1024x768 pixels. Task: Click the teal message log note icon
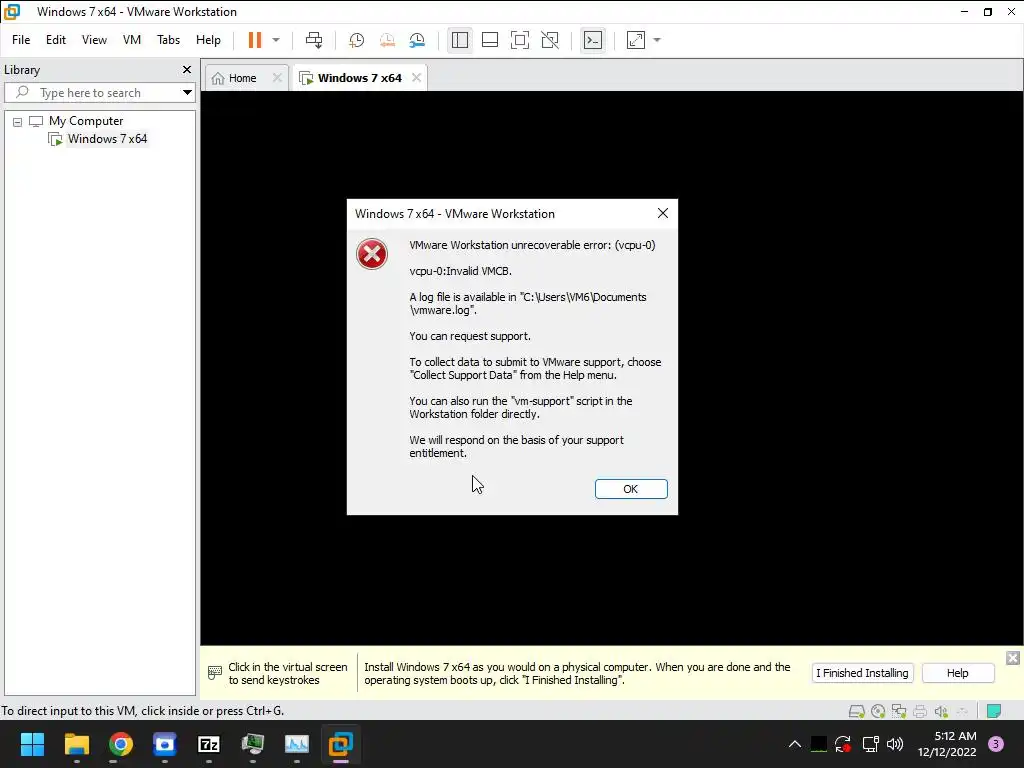(x=994, y=711)
